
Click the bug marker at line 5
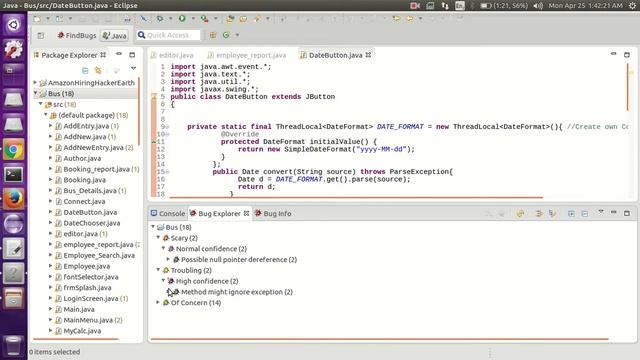coord(154,97)
